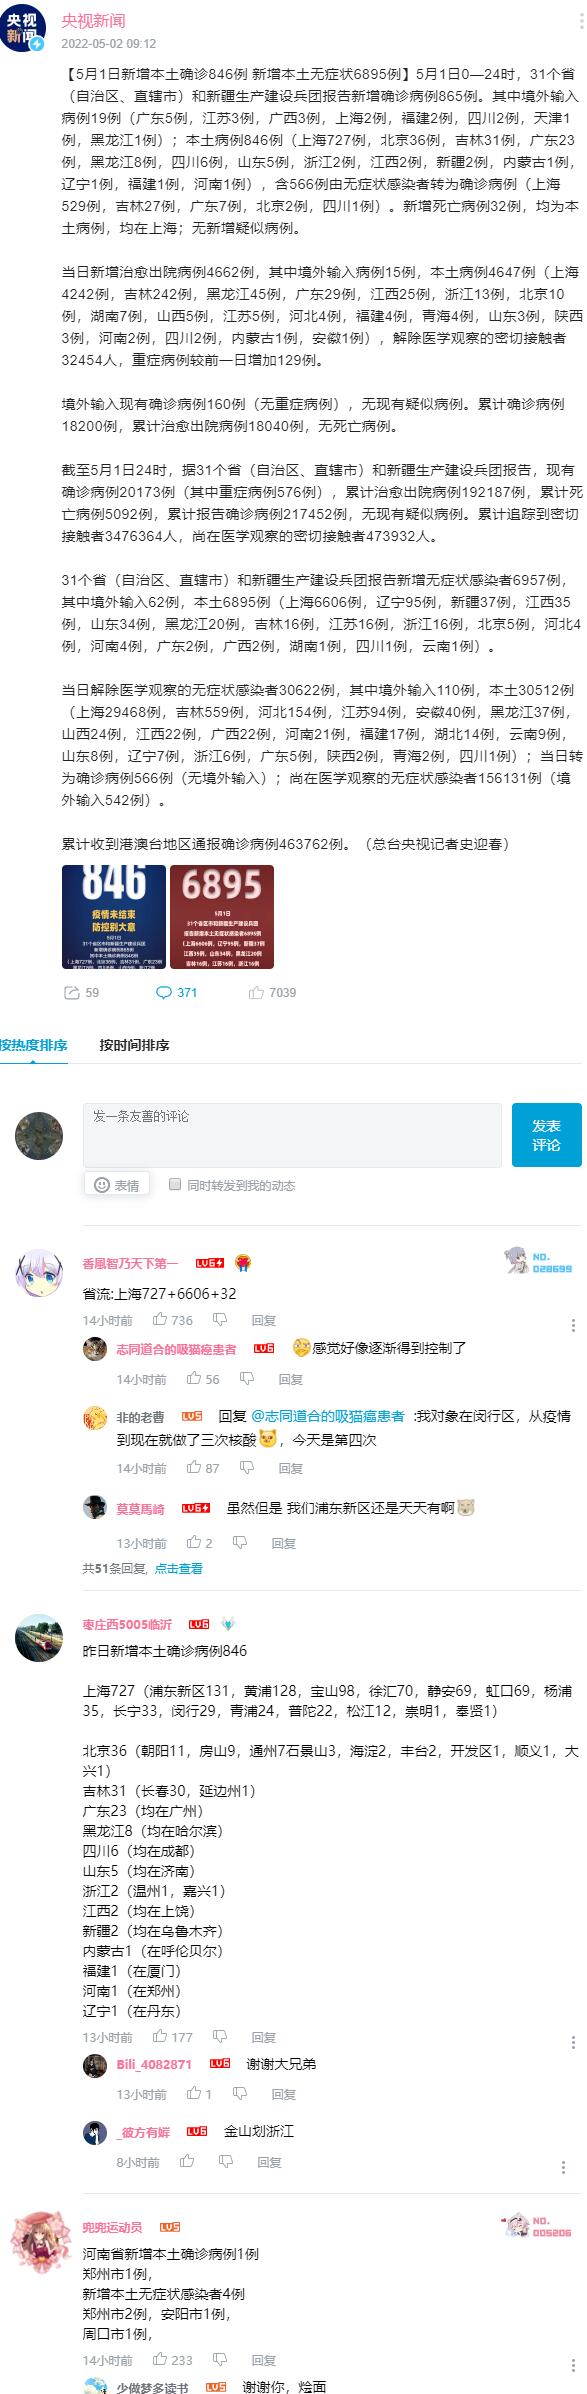Dislike 香風智乃天下第一's top comment
This screenshot has height=2394, width=587.
coord(220,1319)
